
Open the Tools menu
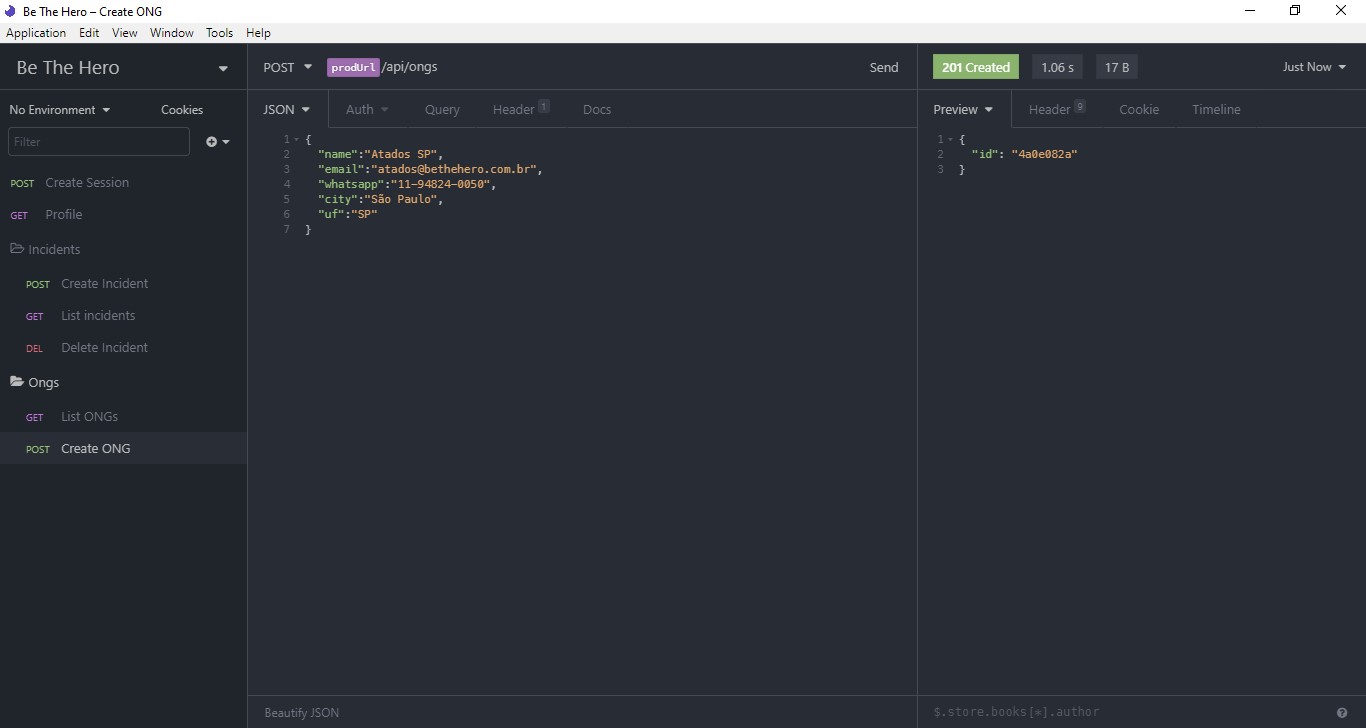pyautogui.click(x=219, y=33)
